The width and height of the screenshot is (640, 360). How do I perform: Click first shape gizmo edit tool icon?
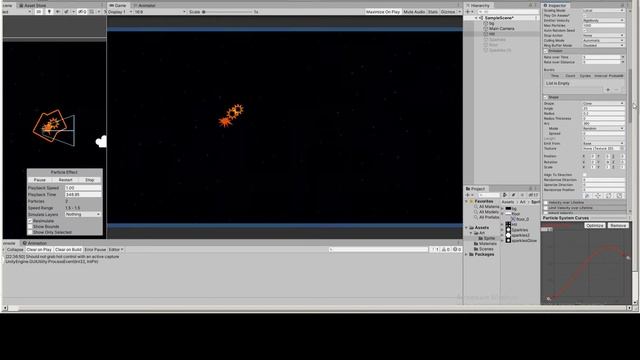point(587,196)
